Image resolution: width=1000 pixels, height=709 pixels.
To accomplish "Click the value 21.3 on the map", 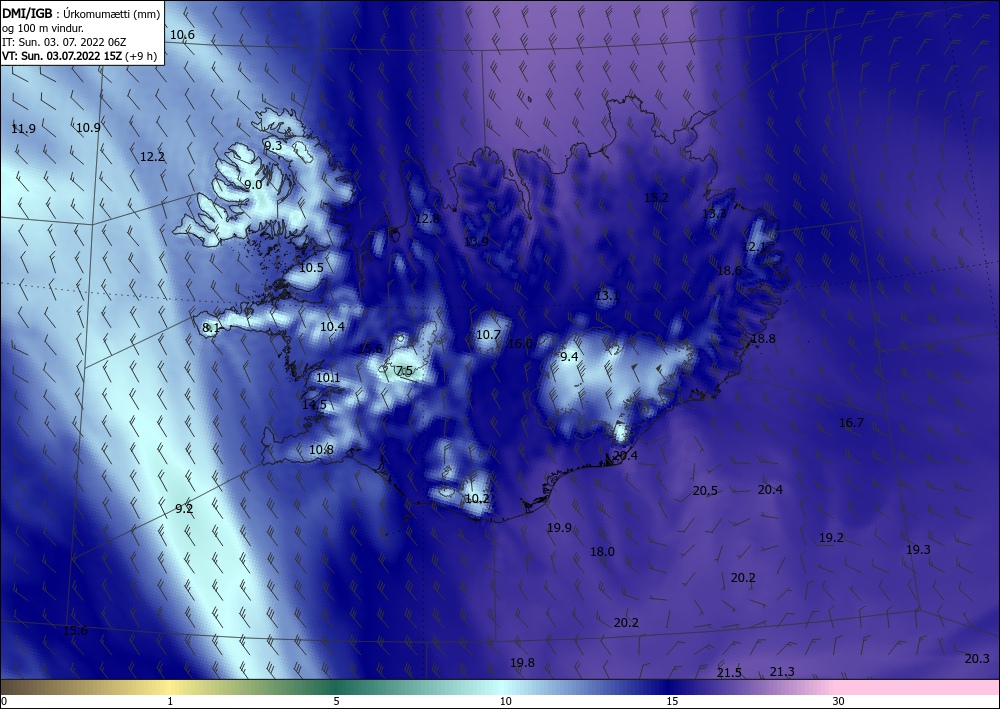I will click(782, 672).
